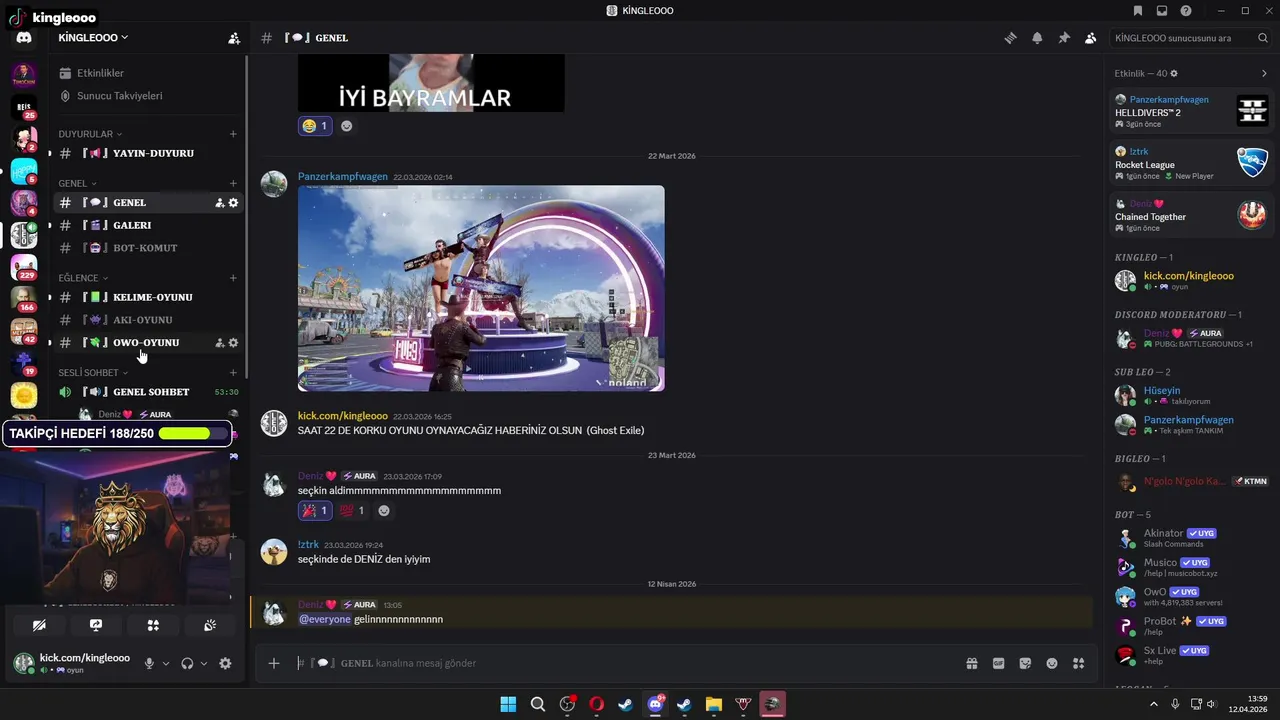Viewport: 1280px width, 720px height.
Task: Toggle camera on in voice panel
Action: tap(39, 625)
